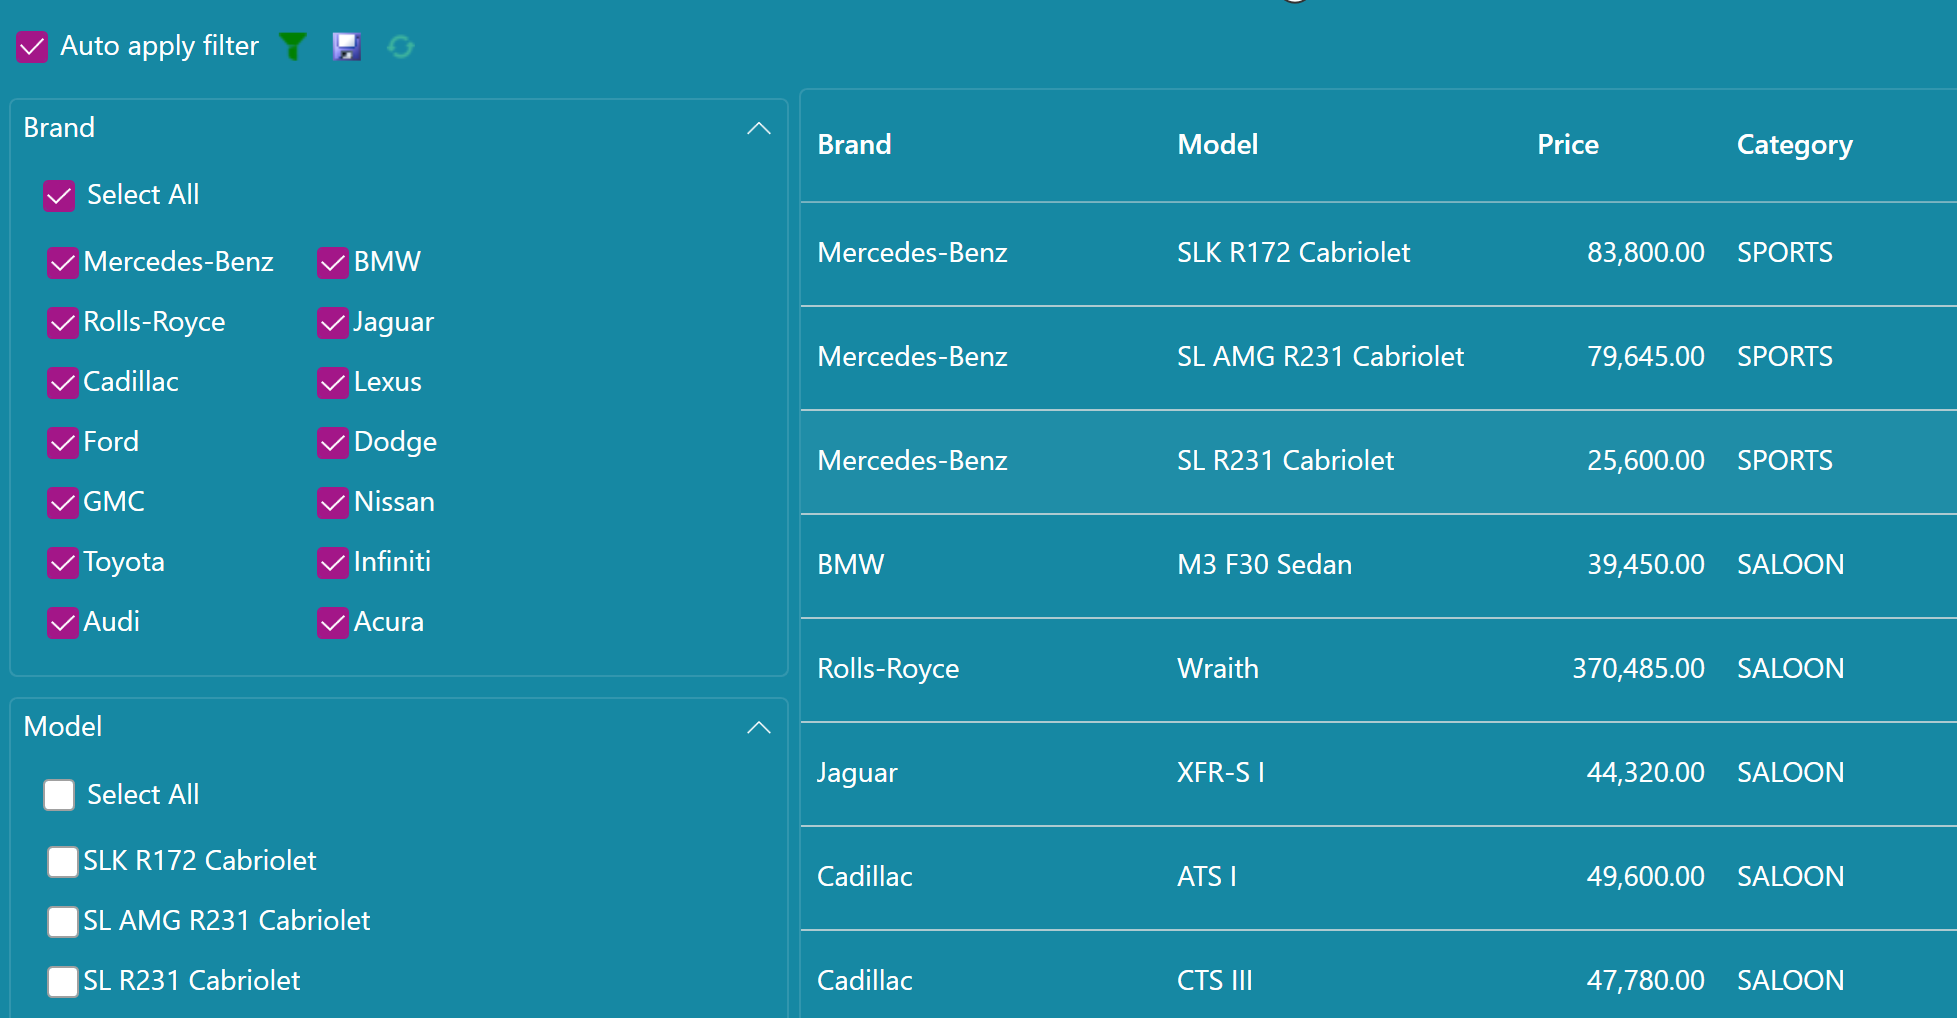Save the current filter settings
This screenshot has height=1018, width=1957.
click(x=346, y=46)
